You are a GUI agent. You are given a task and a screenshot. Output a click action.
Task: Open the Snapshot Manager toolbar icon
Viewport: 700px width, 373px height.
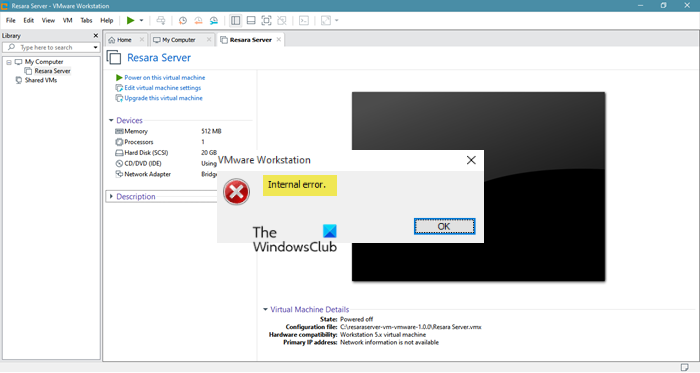pyautogui.click(x=214, y=21)
